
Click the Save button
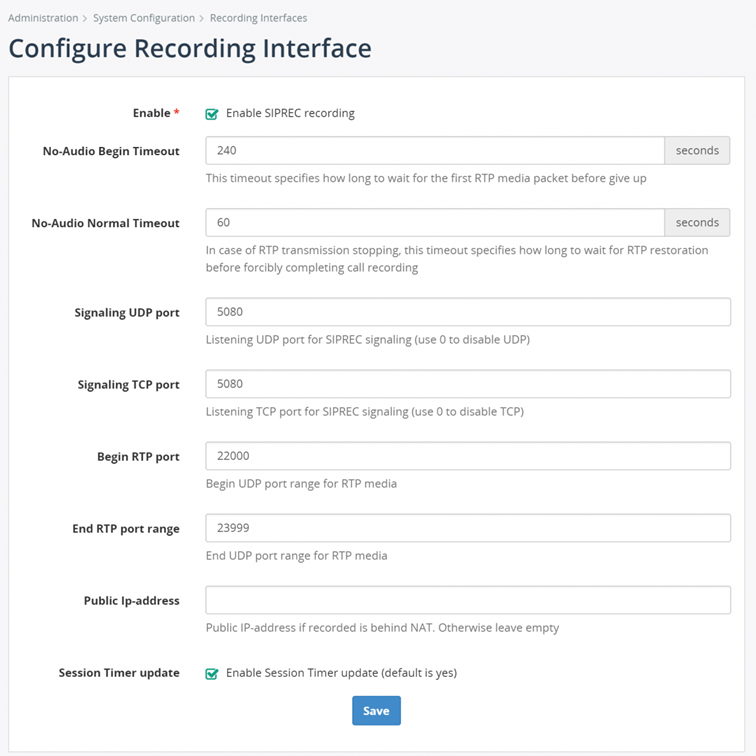coord(376,710)
